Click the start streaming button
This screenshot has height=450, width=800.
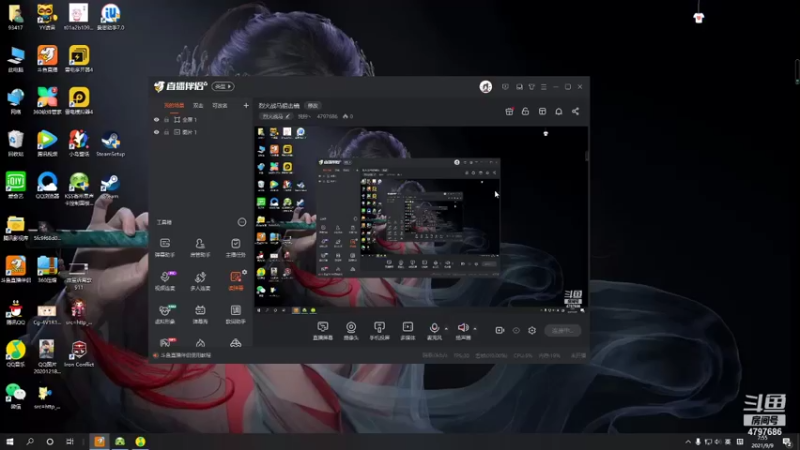[x=563, y=331]
